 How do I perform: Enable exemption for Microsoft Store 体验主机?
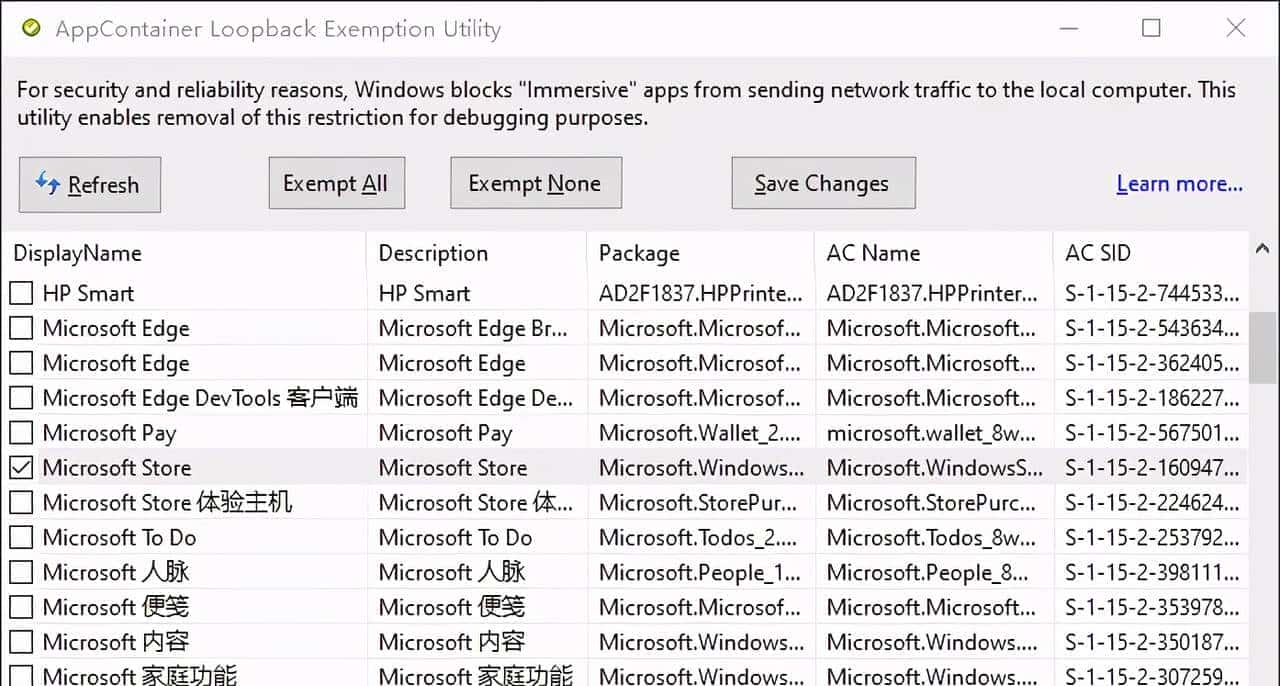point(21,502)
